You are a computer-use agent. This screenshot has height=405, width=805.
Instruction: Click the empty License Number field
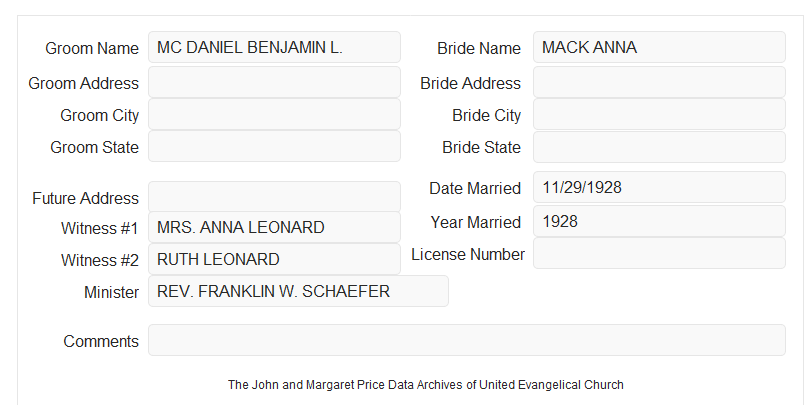tap(659, 253)
